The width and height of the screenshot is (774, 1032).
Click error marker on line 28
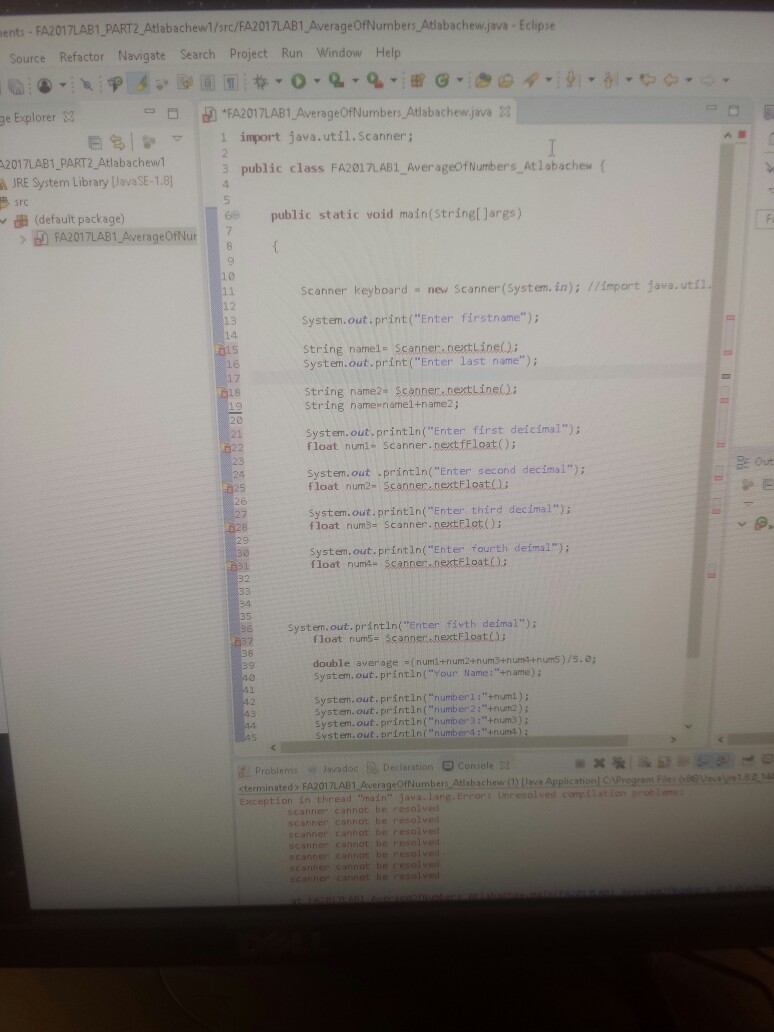click(232, 527)
